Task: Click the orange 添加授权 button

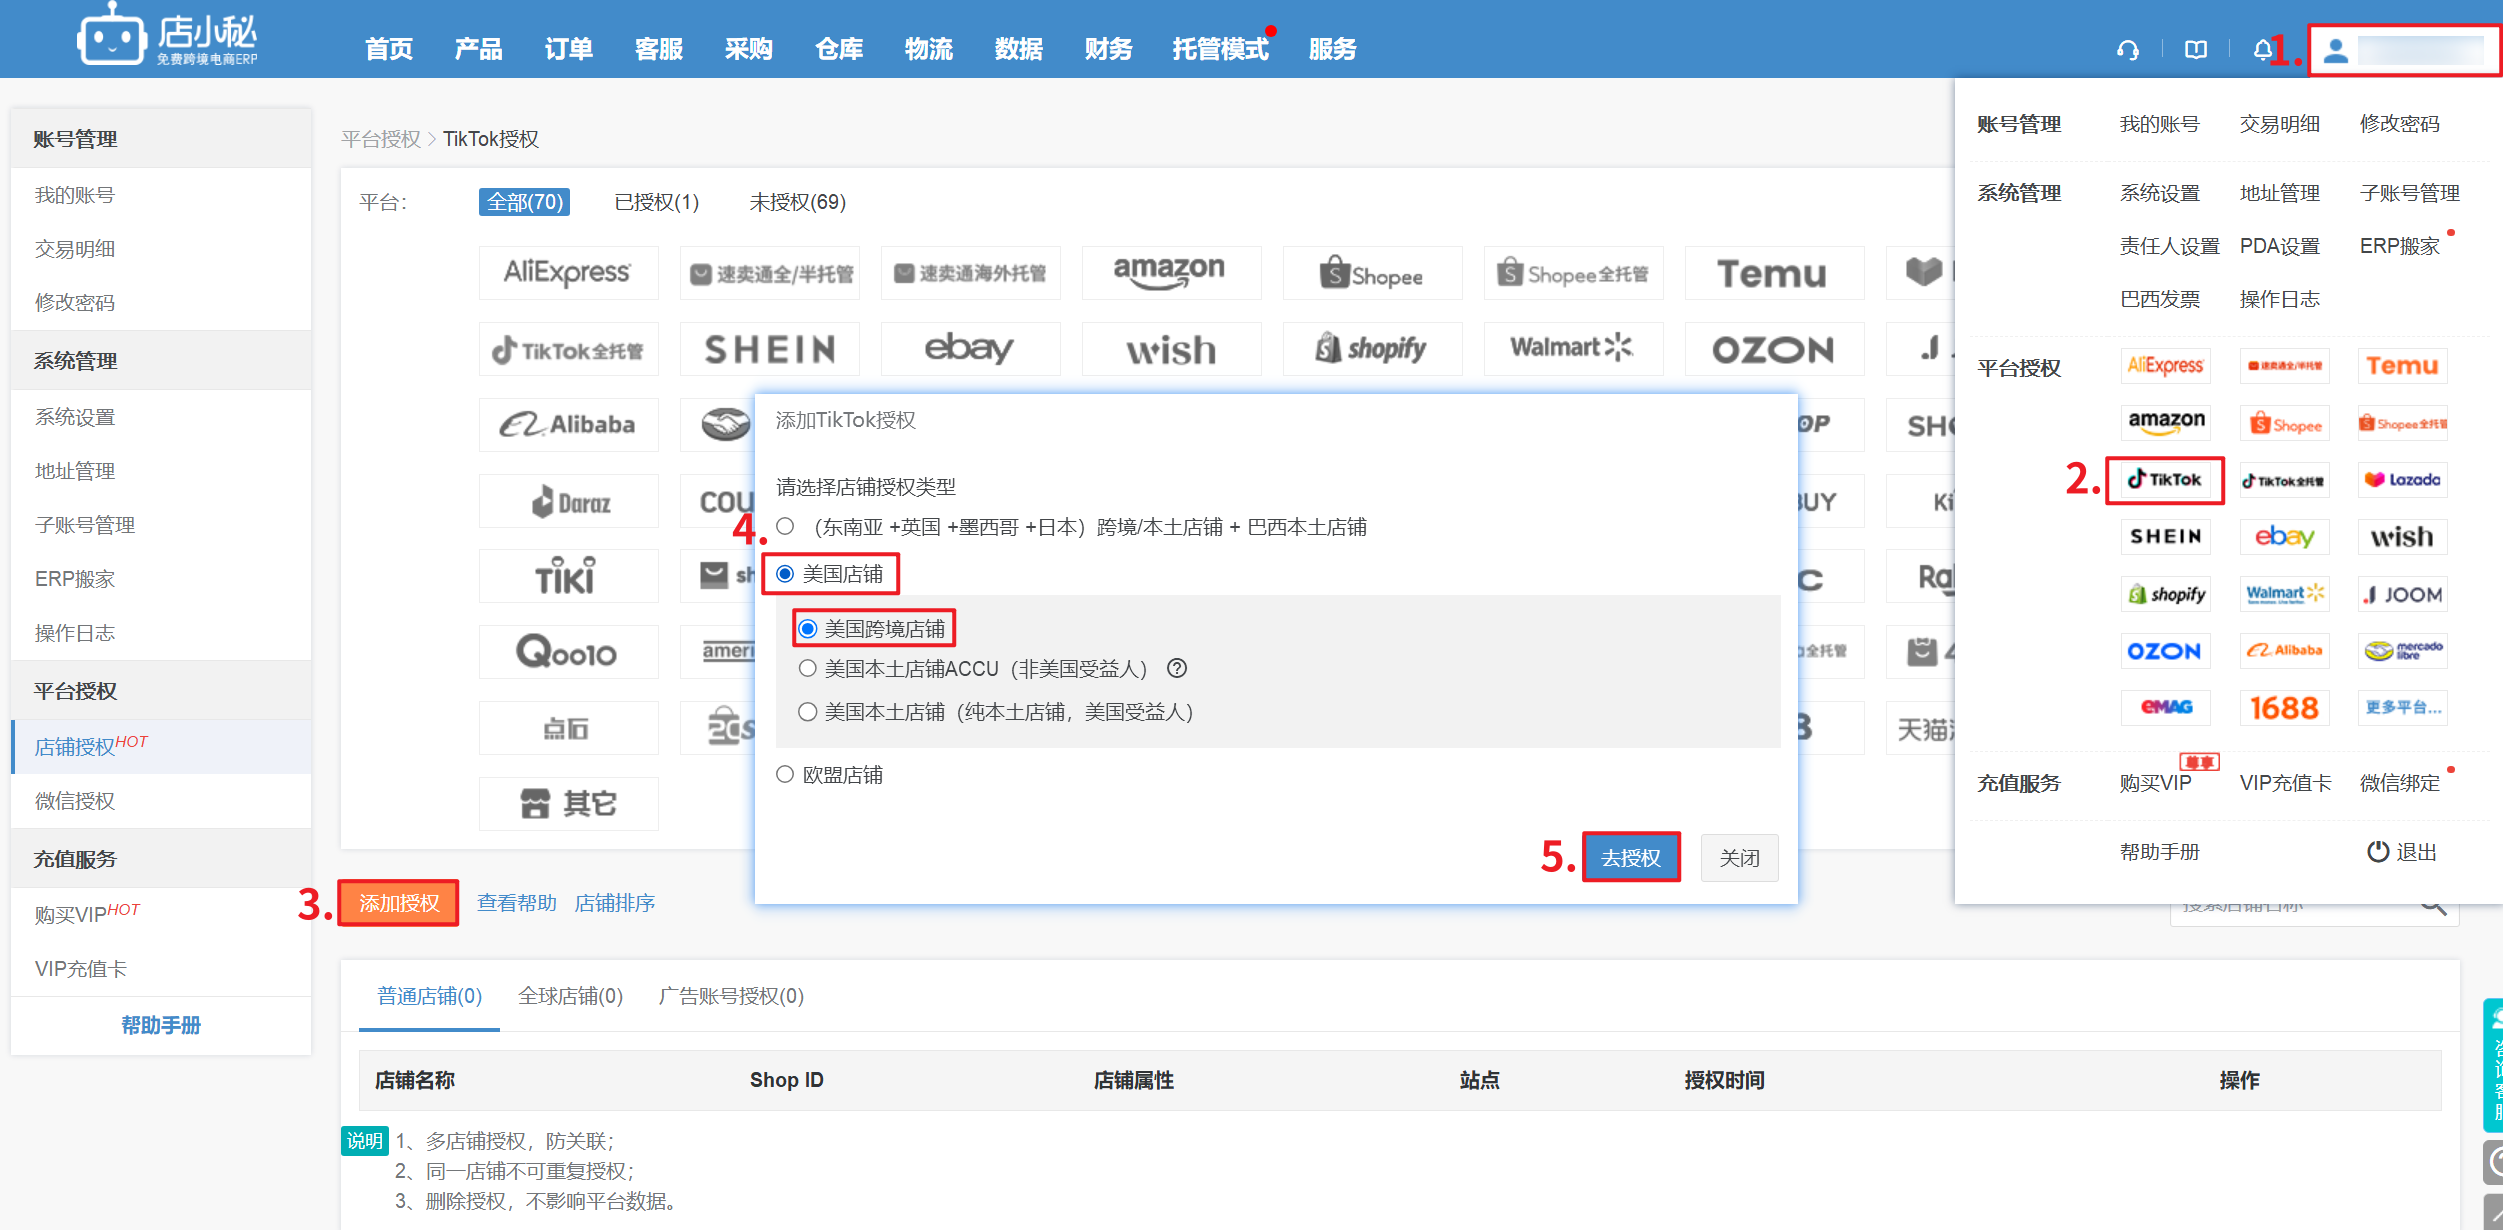Action: 398,903
